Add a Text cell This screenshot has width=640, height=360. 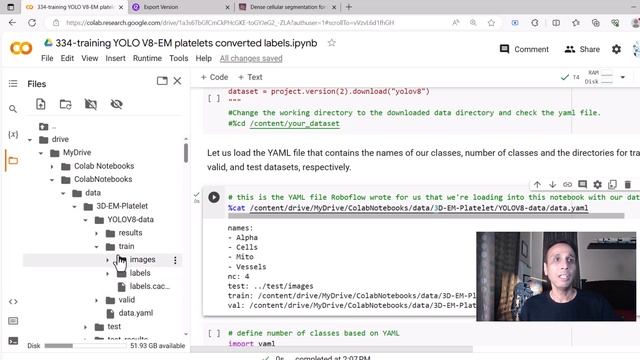click(x=250, y=77)
